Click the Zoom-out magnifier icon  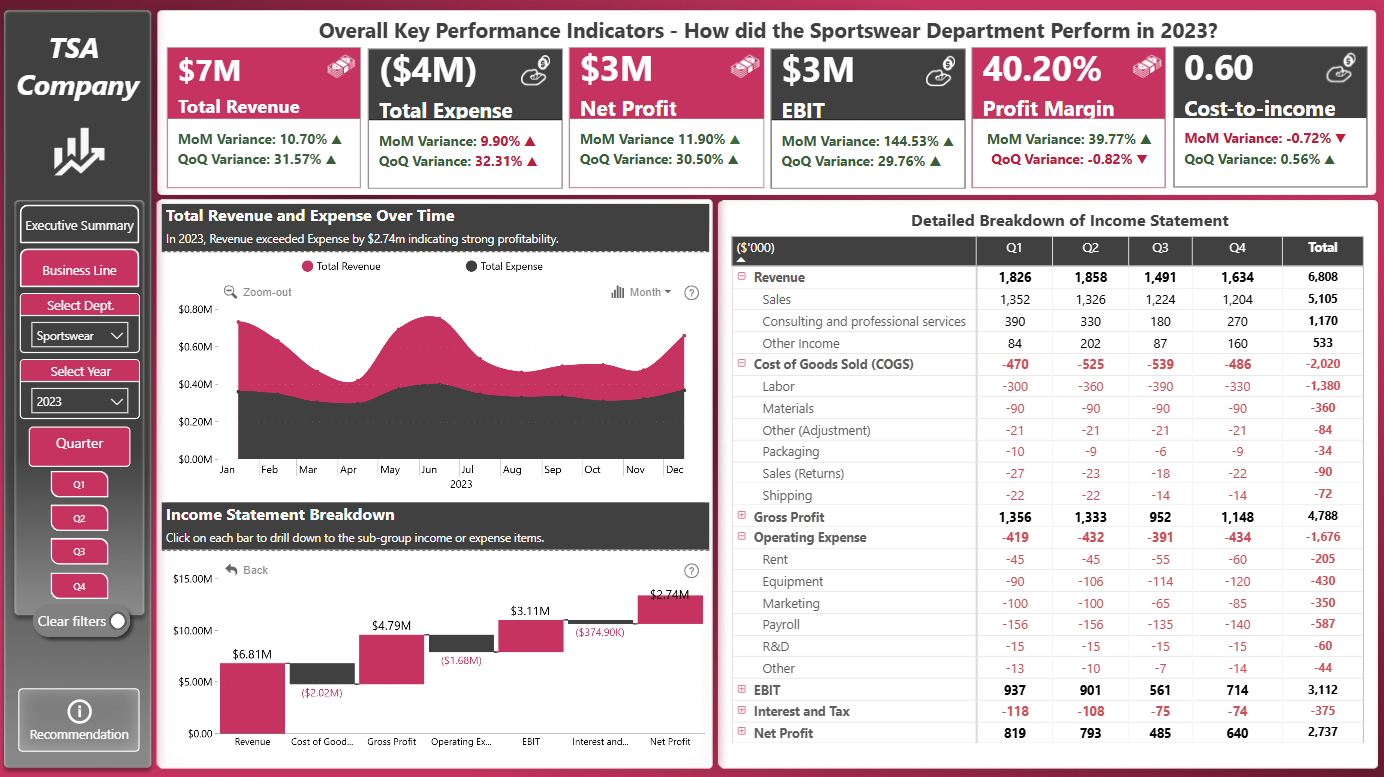pyautogui.click(x=231, y=292)
